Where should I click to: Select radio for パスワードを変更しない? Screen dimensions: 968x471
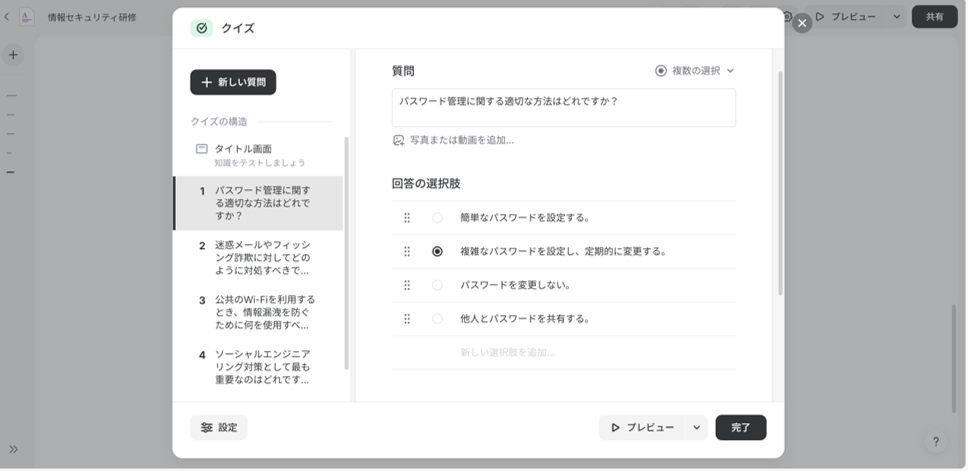tap(437, 285)
